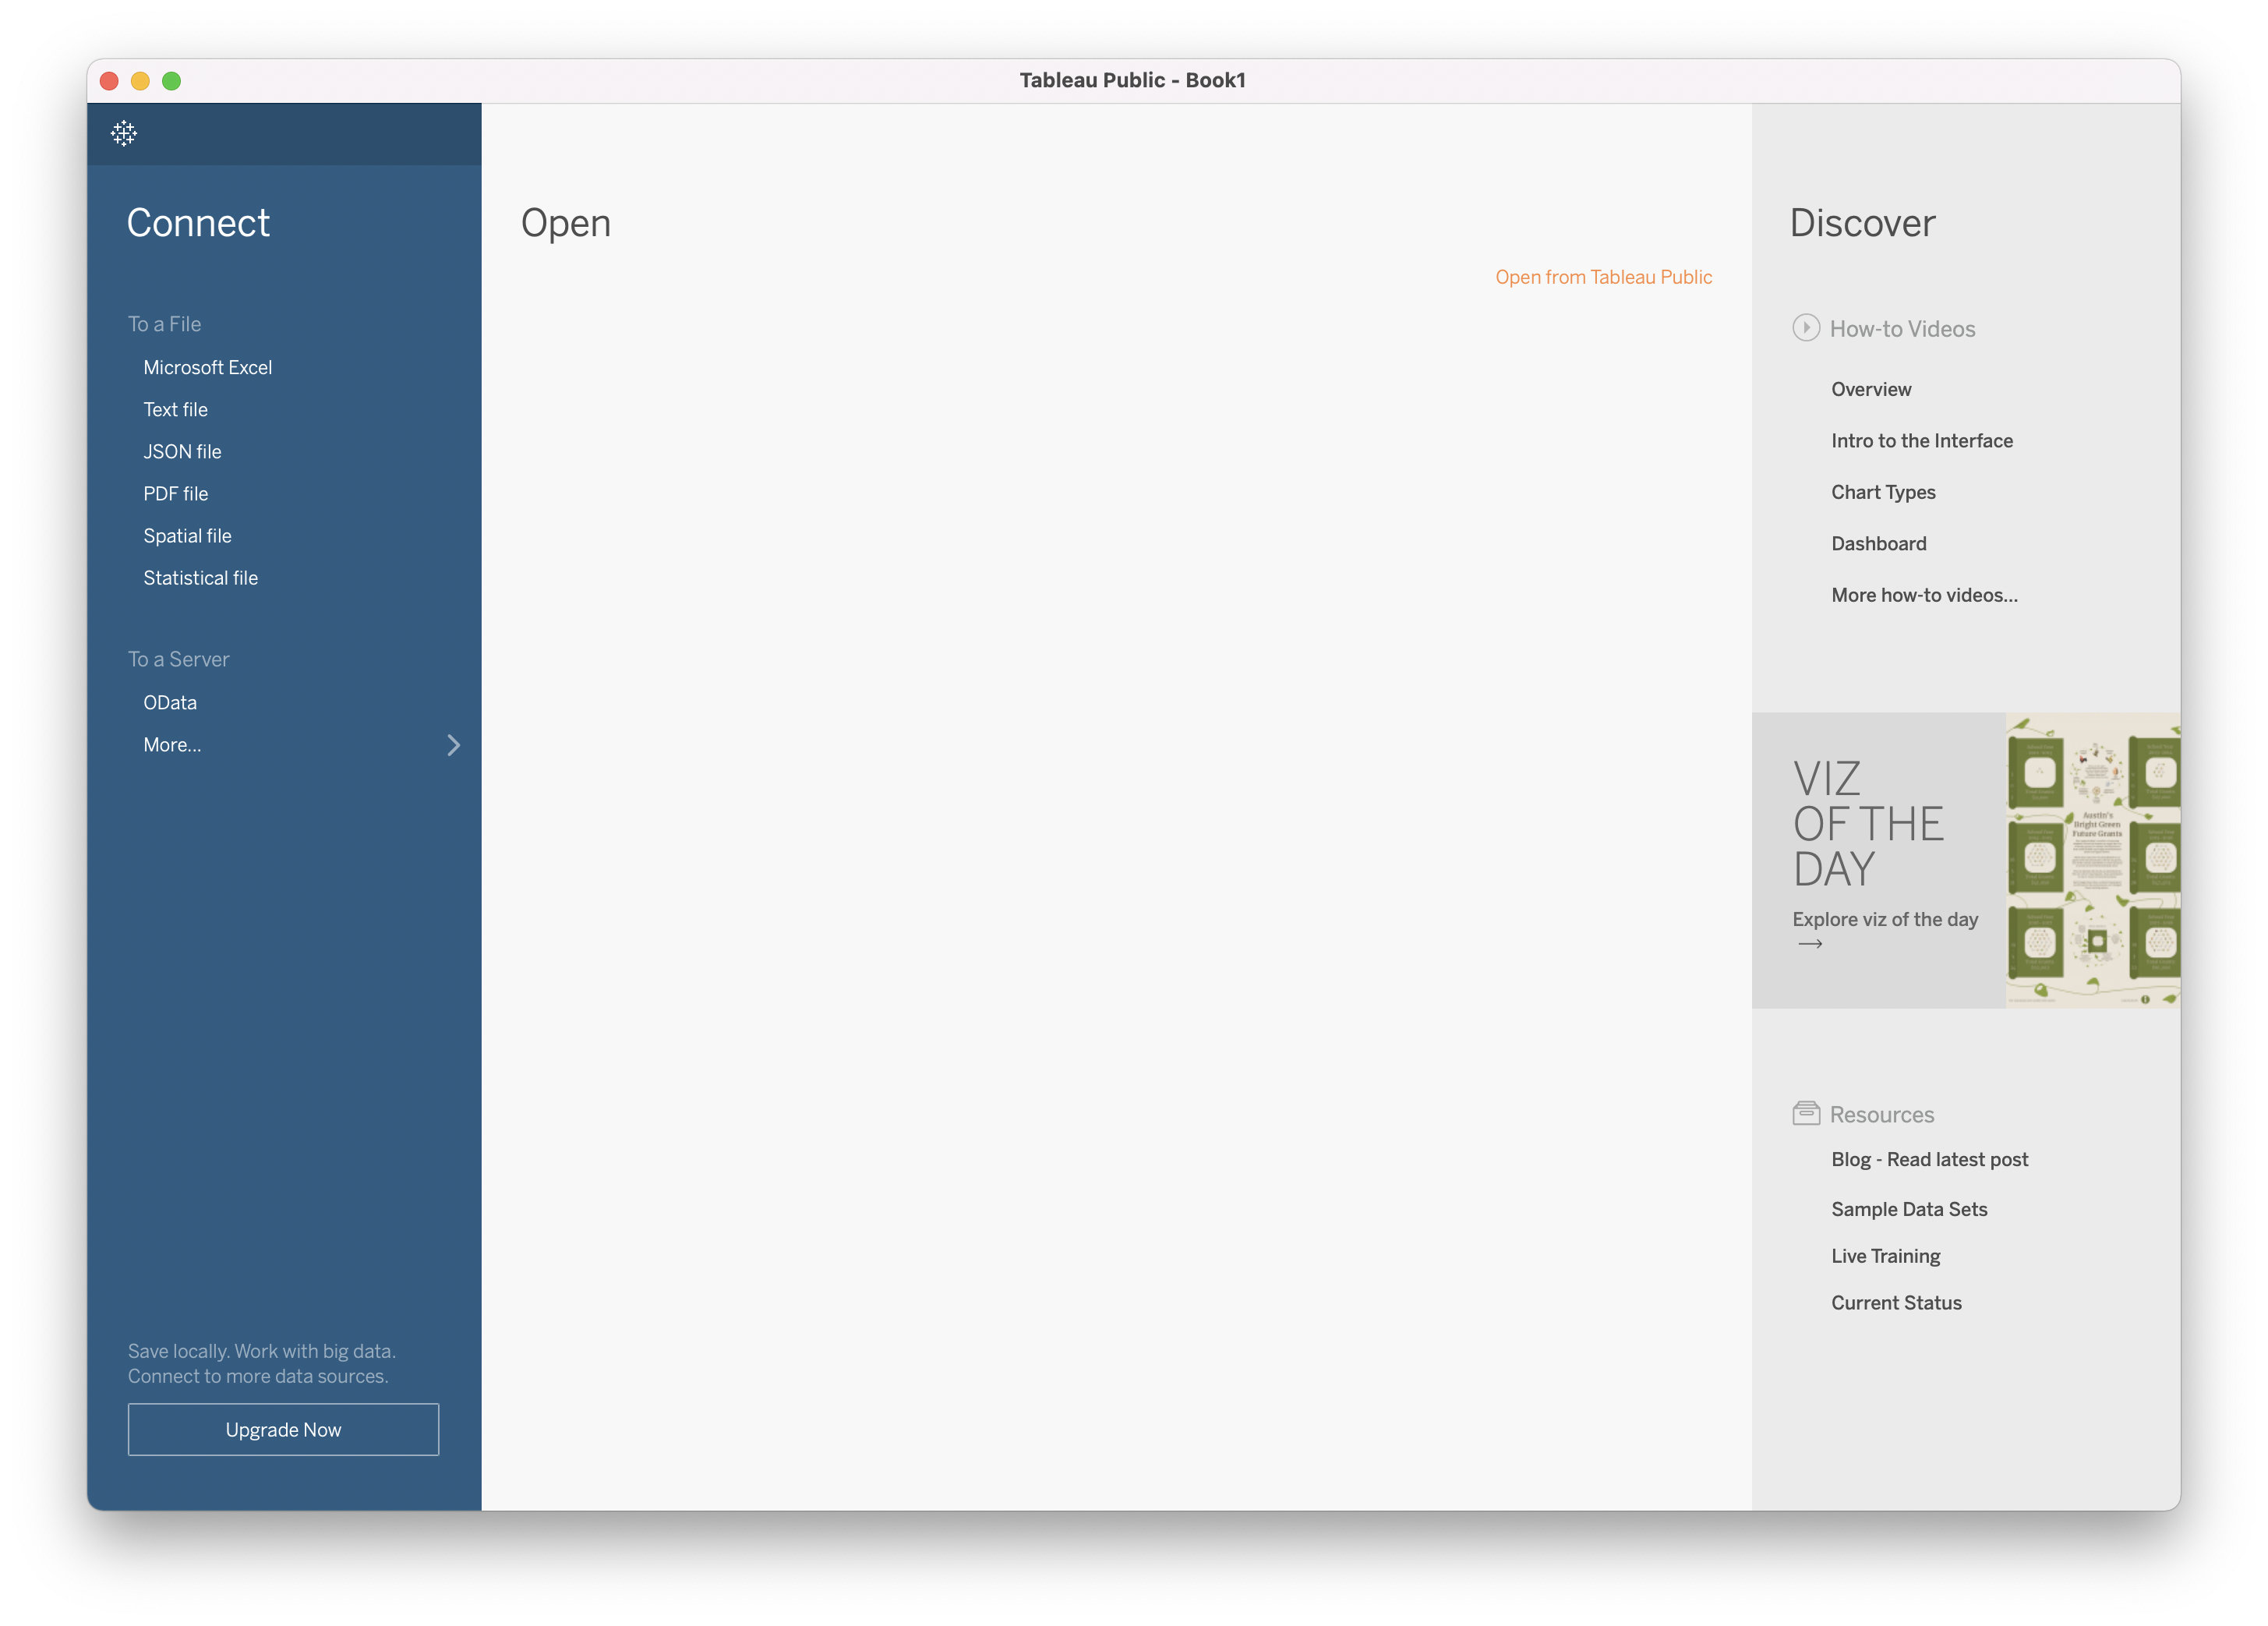The height and width of the screenshot is (1626, 2268).
Task: Select Statistical file data source
Action: click(x=199, y=577)
